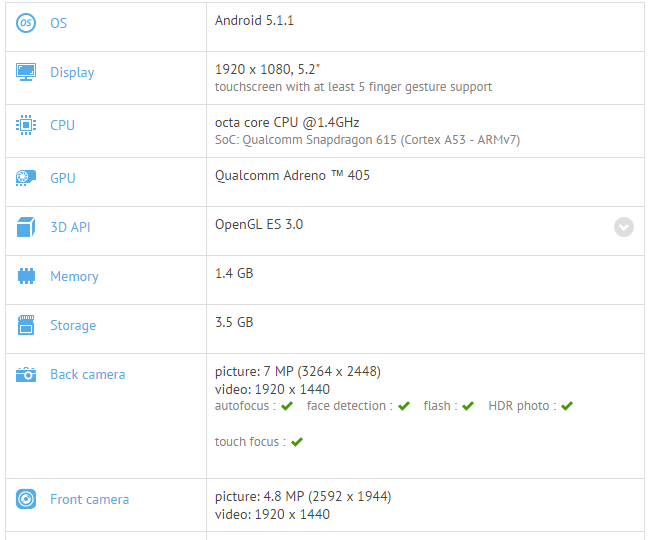Click the GPU card icon

26,178
